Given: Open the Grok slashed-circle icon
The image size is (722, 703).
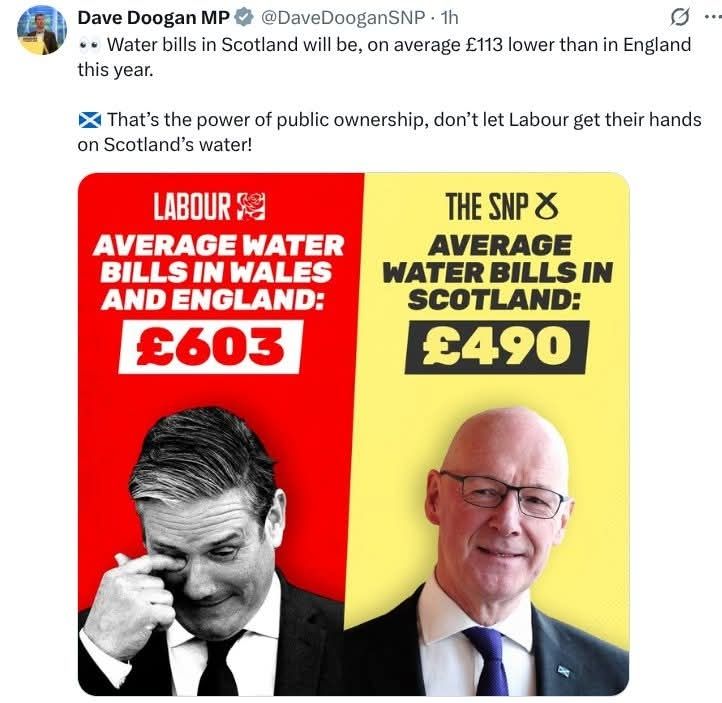Looking at the screenshot, I should pos(680,18).
